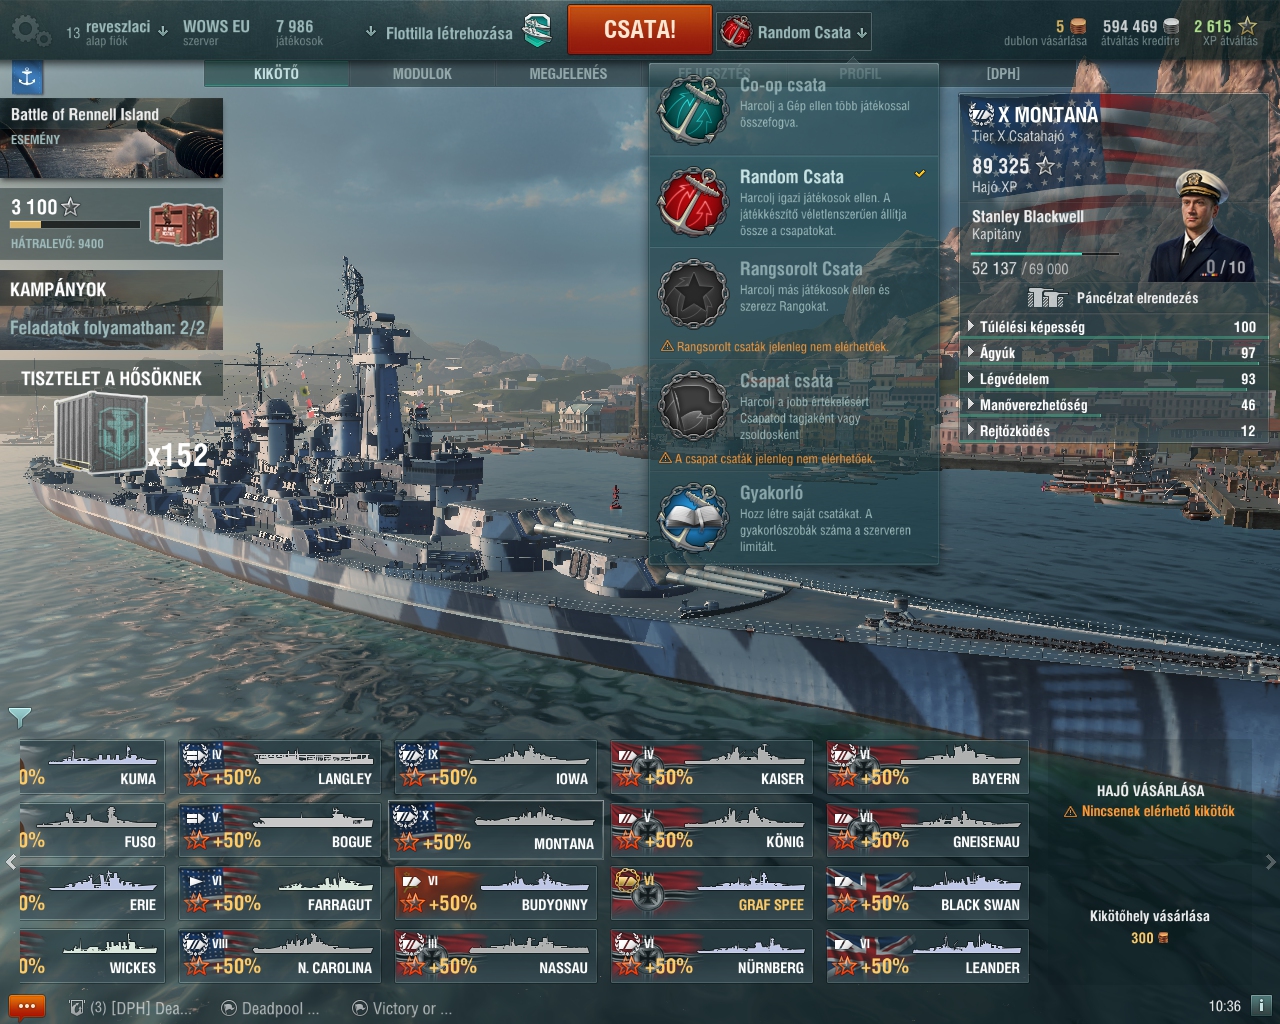1280x1024 pixels.
Task: Select the Random Csata battle mode option
Action: point(794,202)
